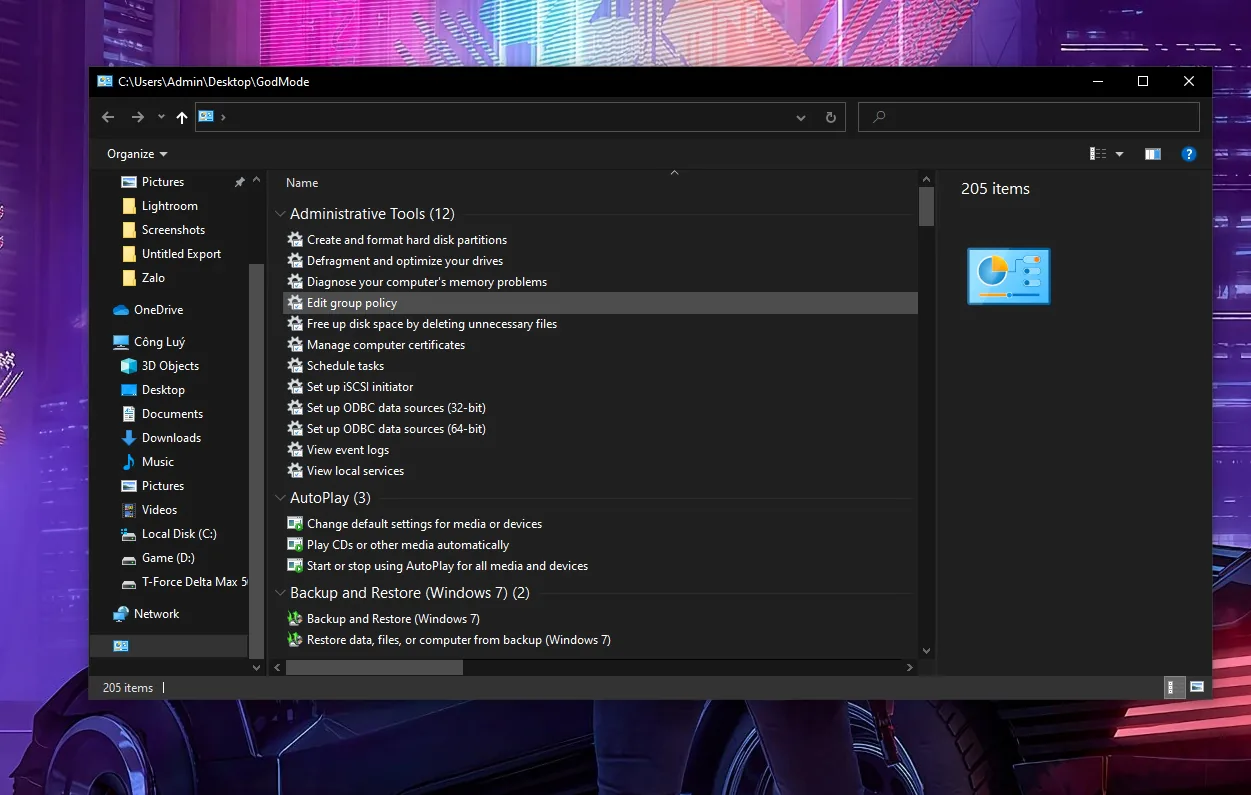Toggle the preview pane button
Viewport: 1251px width, 795px height.
coord(1153,154)
